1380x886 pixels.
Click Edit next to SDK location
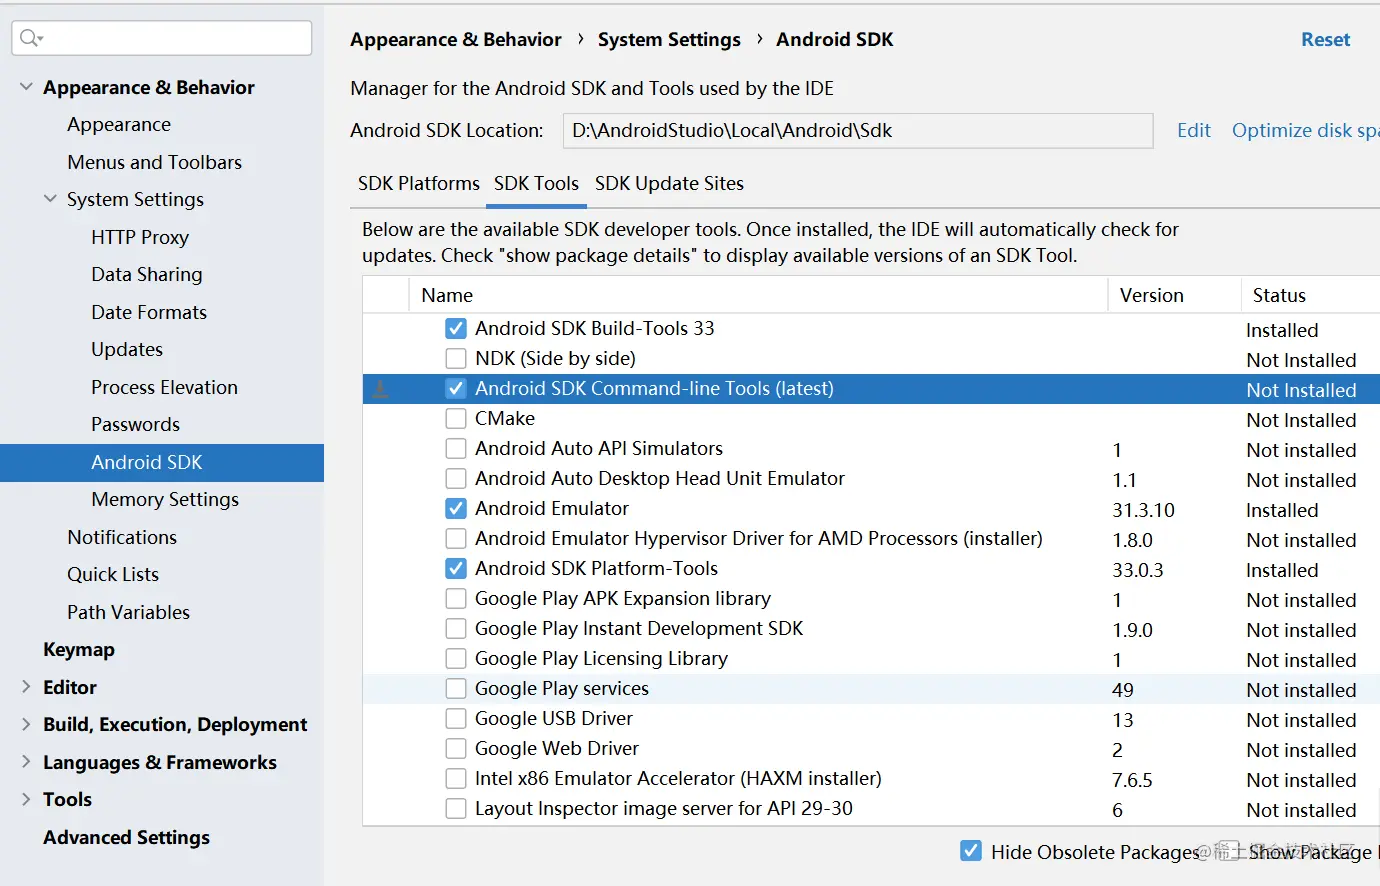click(1193, 131)
